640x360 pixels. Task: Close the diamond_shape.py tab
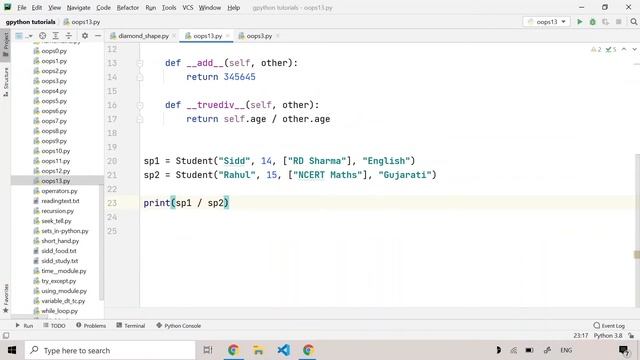tap(174, 36)
